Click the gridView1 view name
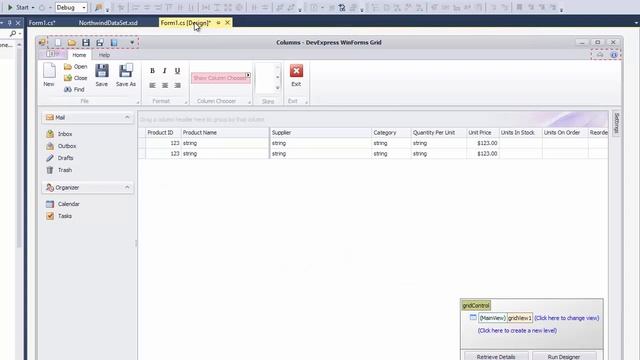This screenshot has height=360, width=640. (520, 318)
